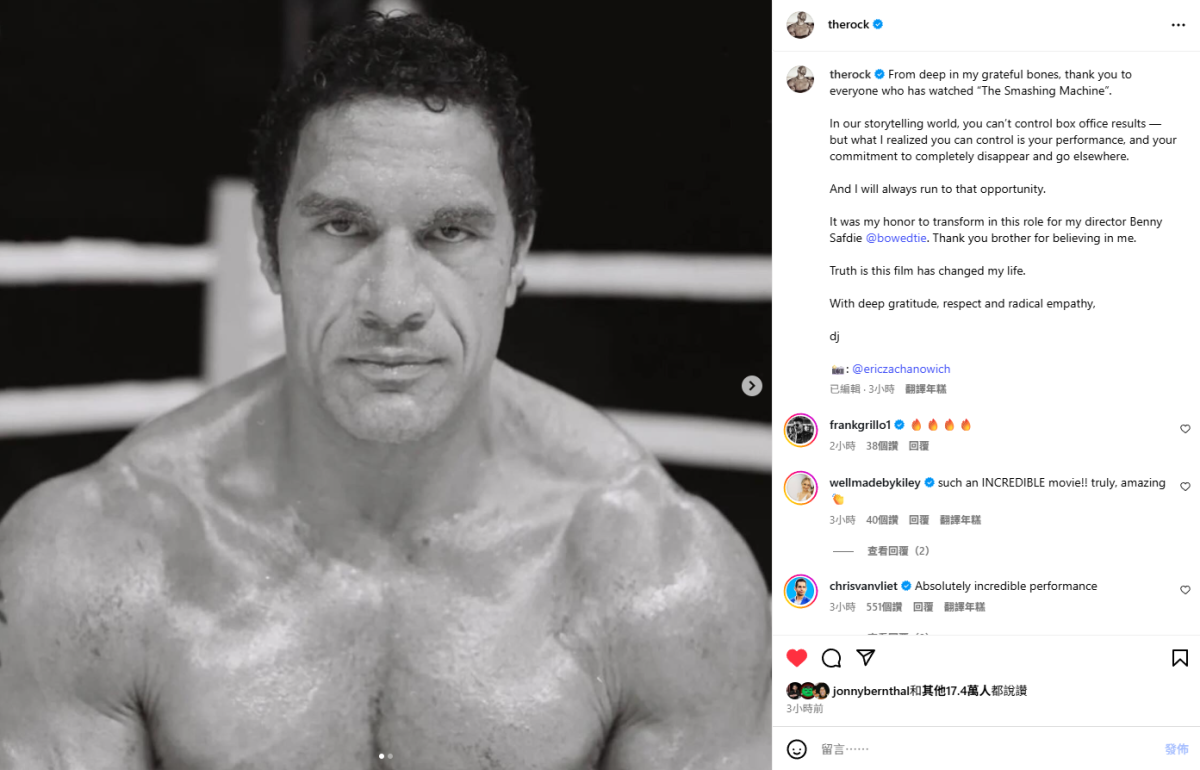
Task: Click the comment input field
Action: point(980,749)
